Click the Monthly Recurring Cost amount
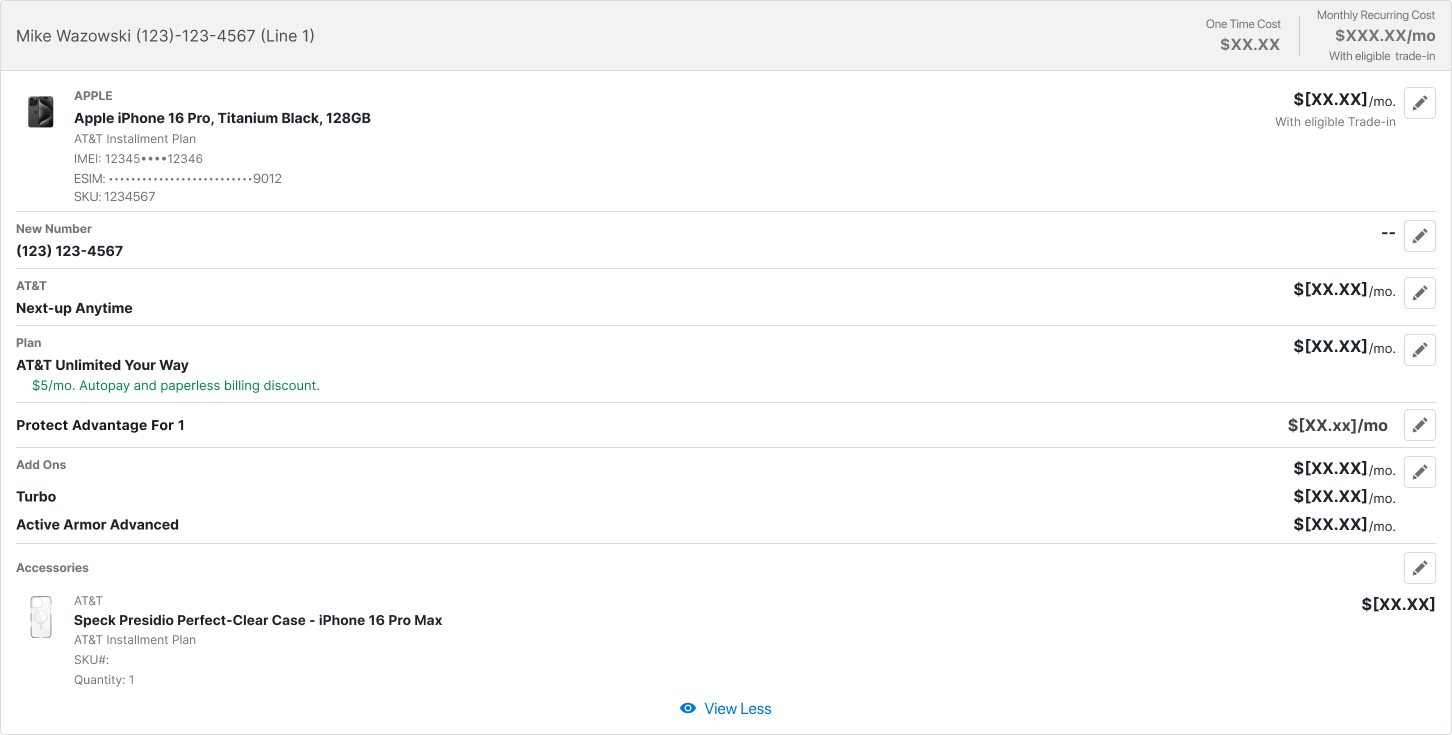The height and width of the screenshot is (735, 1452). [x=1385, y=36]
